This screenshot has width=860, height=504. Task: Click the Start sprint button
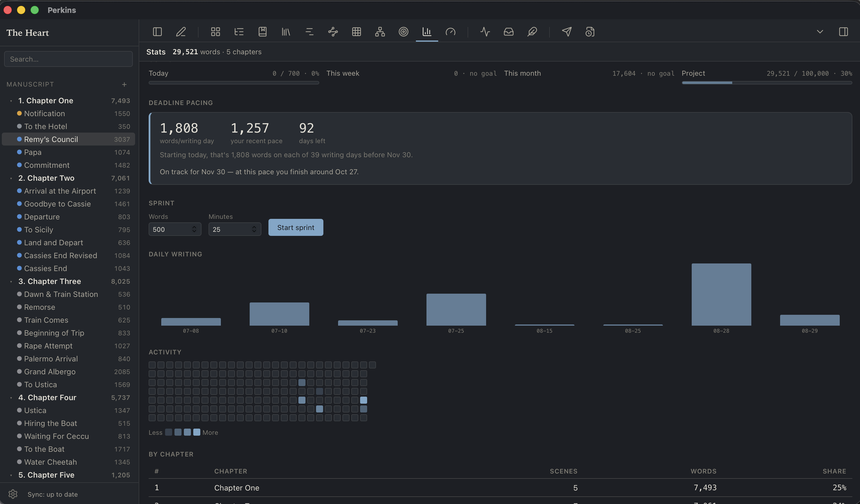coord(296,228)
